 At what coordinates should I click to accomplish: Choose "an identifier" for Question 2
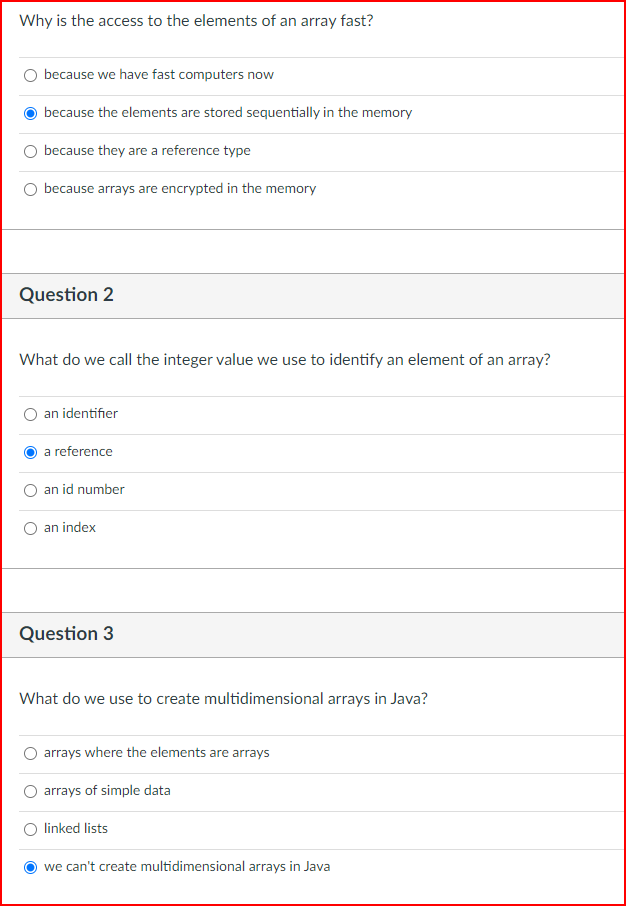[30, 414]
